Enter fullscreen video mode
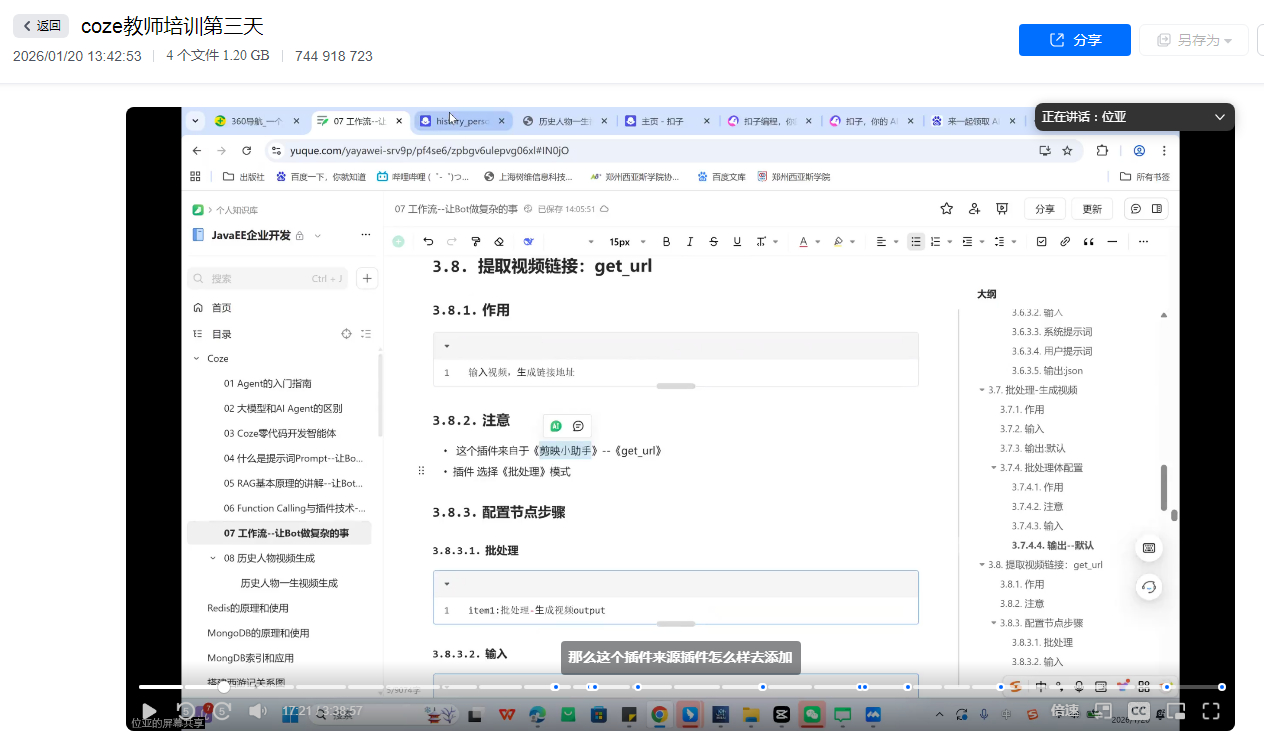1264x747 pixels. [1211, 711]
